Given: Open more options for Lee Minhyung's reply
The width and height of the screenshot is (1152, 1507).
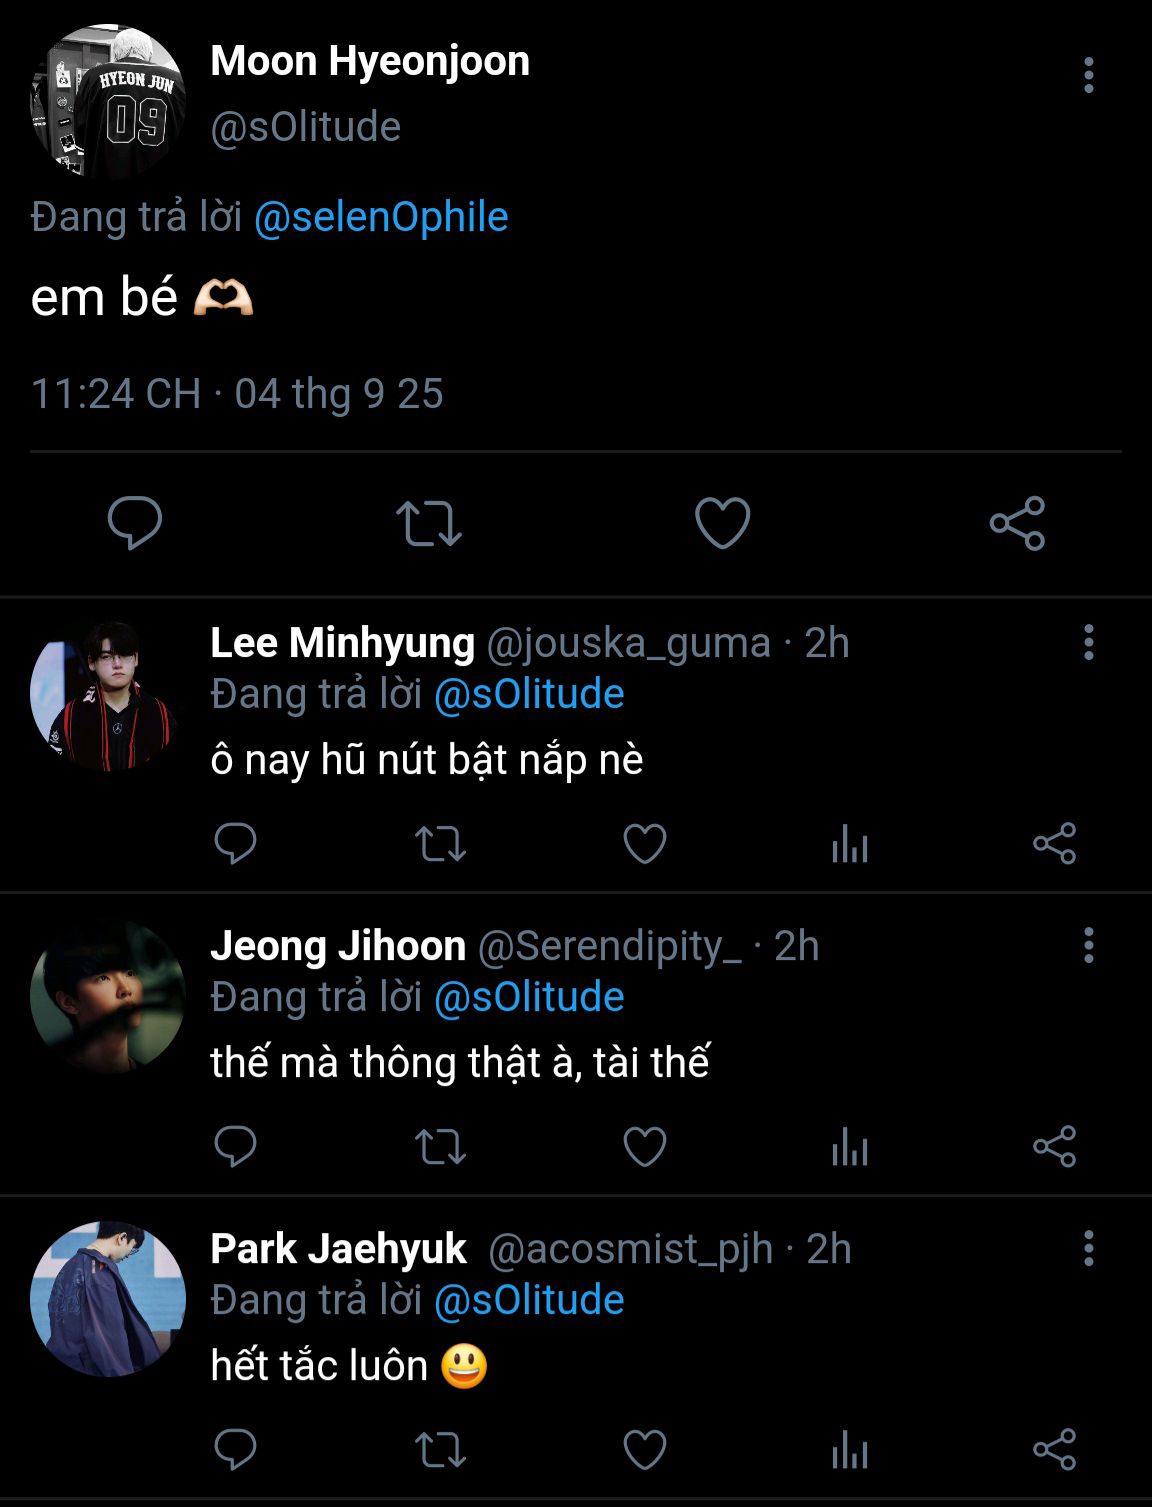Looking at the screenshot, I should coord(1088,642).
